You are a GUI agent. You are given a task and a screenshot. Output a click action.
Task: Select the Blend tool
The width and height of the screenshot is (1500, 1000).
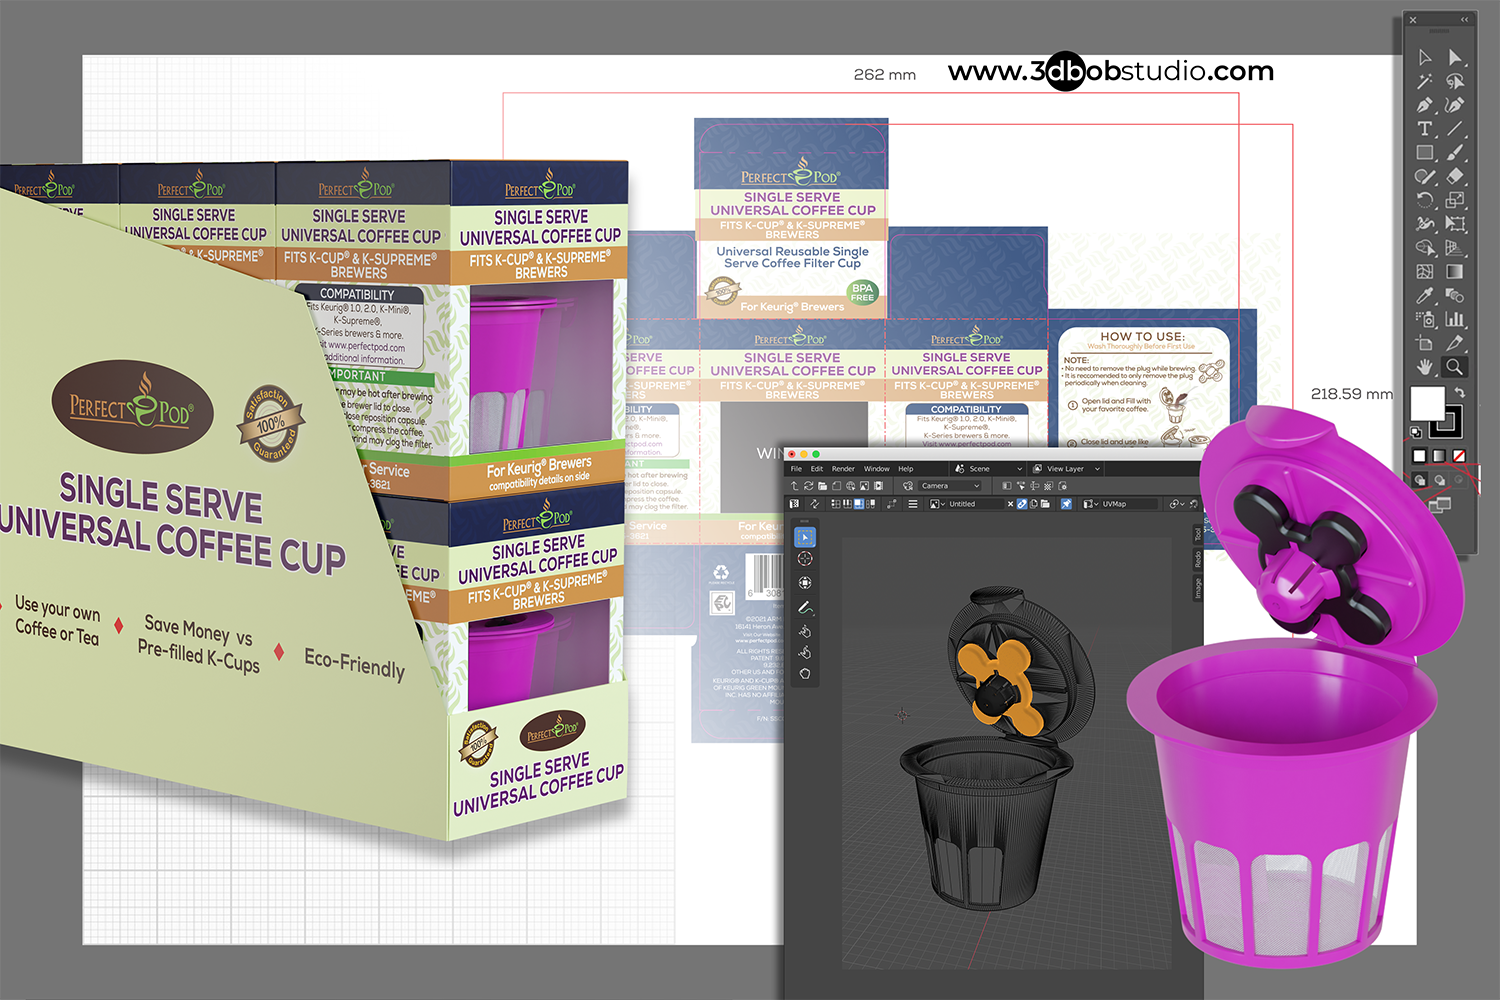pos(1455,295)
